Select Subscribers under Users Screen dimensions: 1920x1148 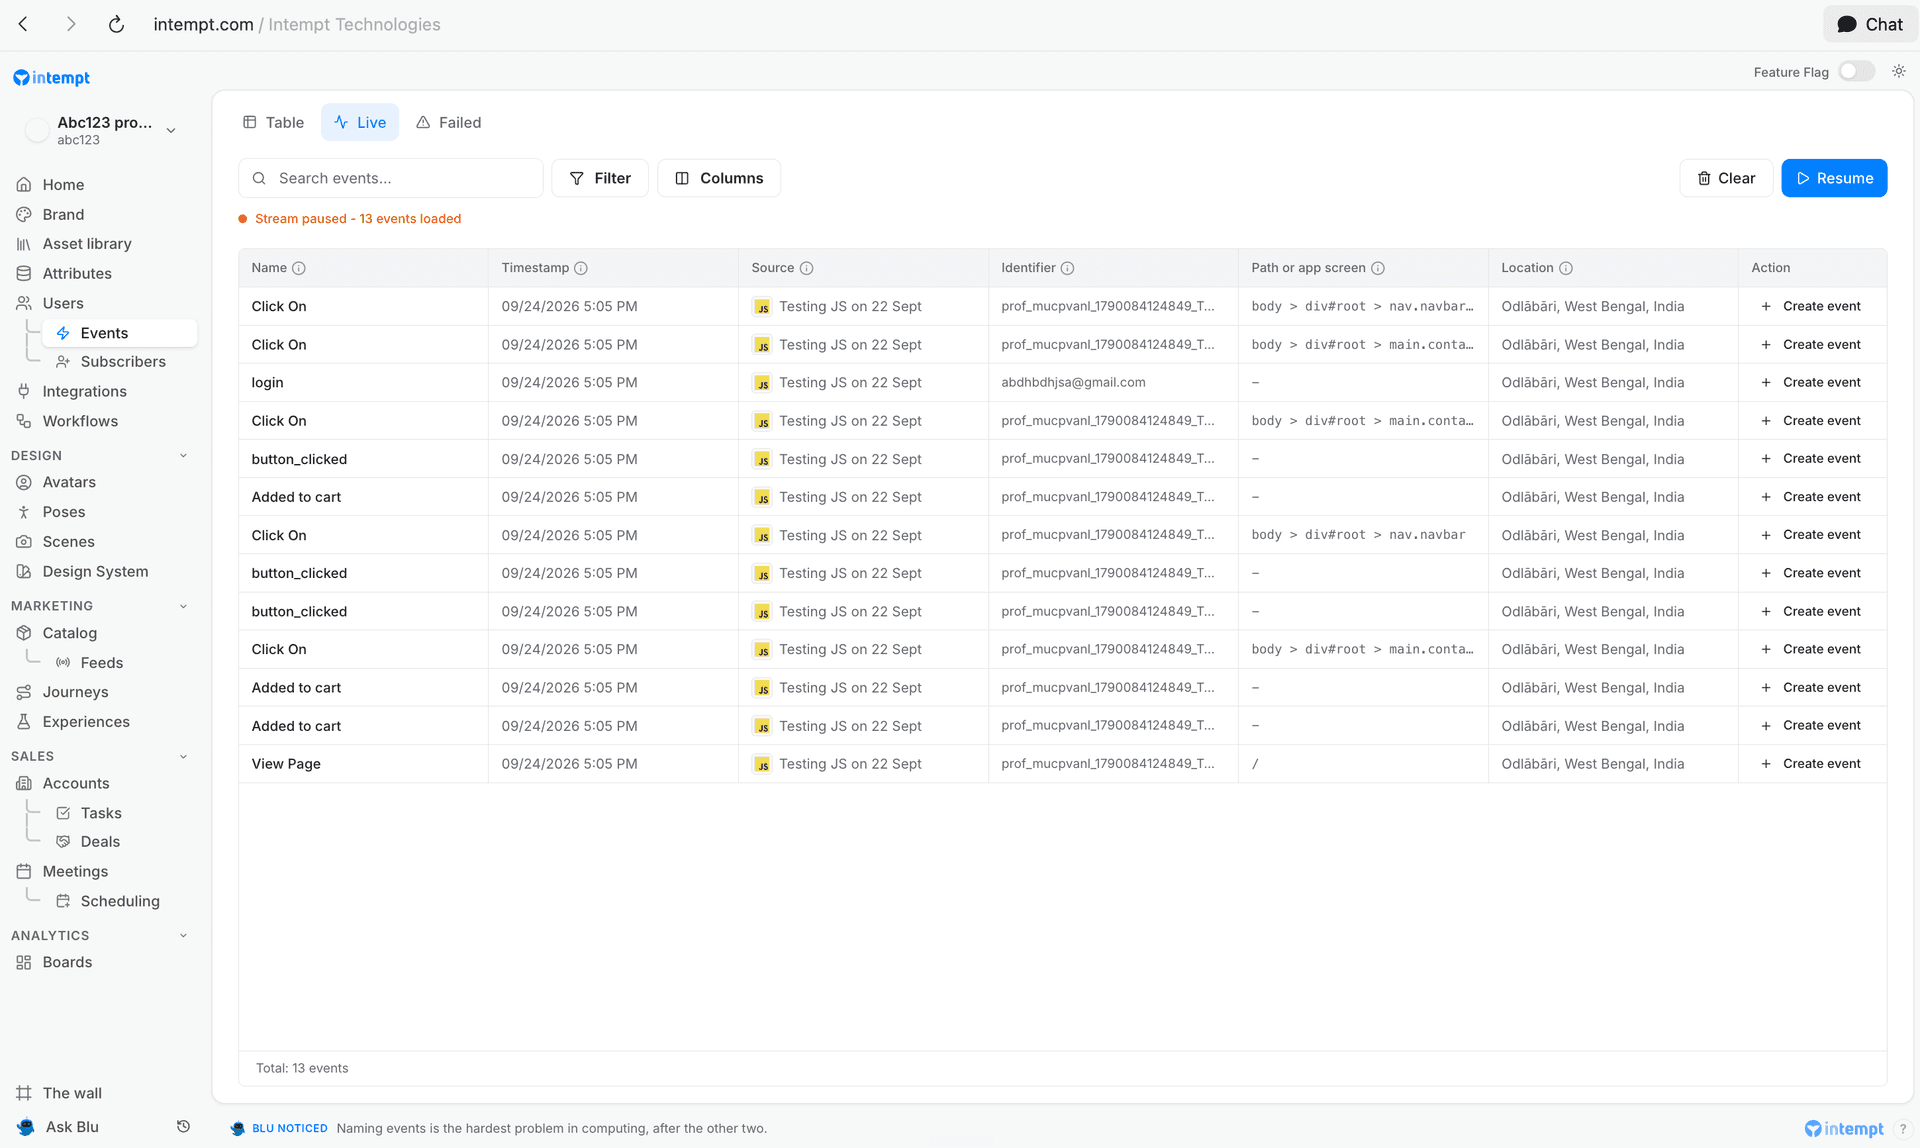pos(122,362)
